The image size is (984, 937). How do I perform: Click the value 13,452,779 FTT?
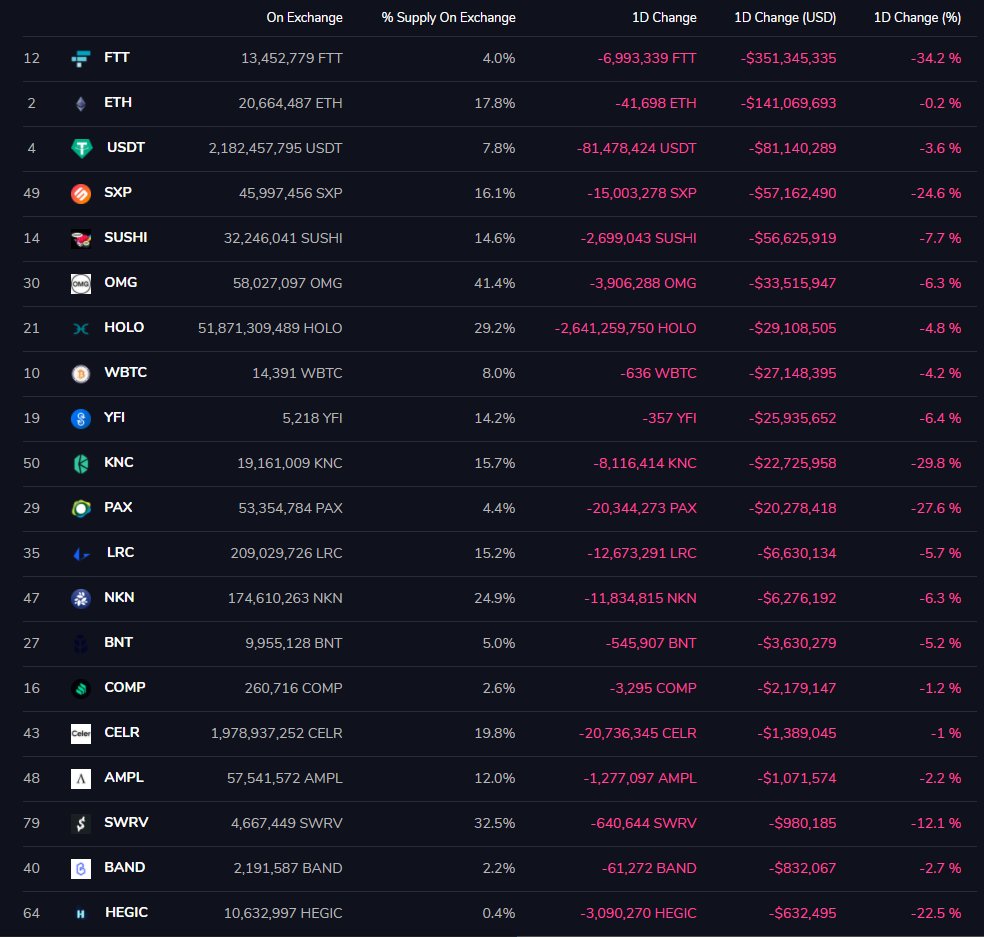(x=292, y=58)
